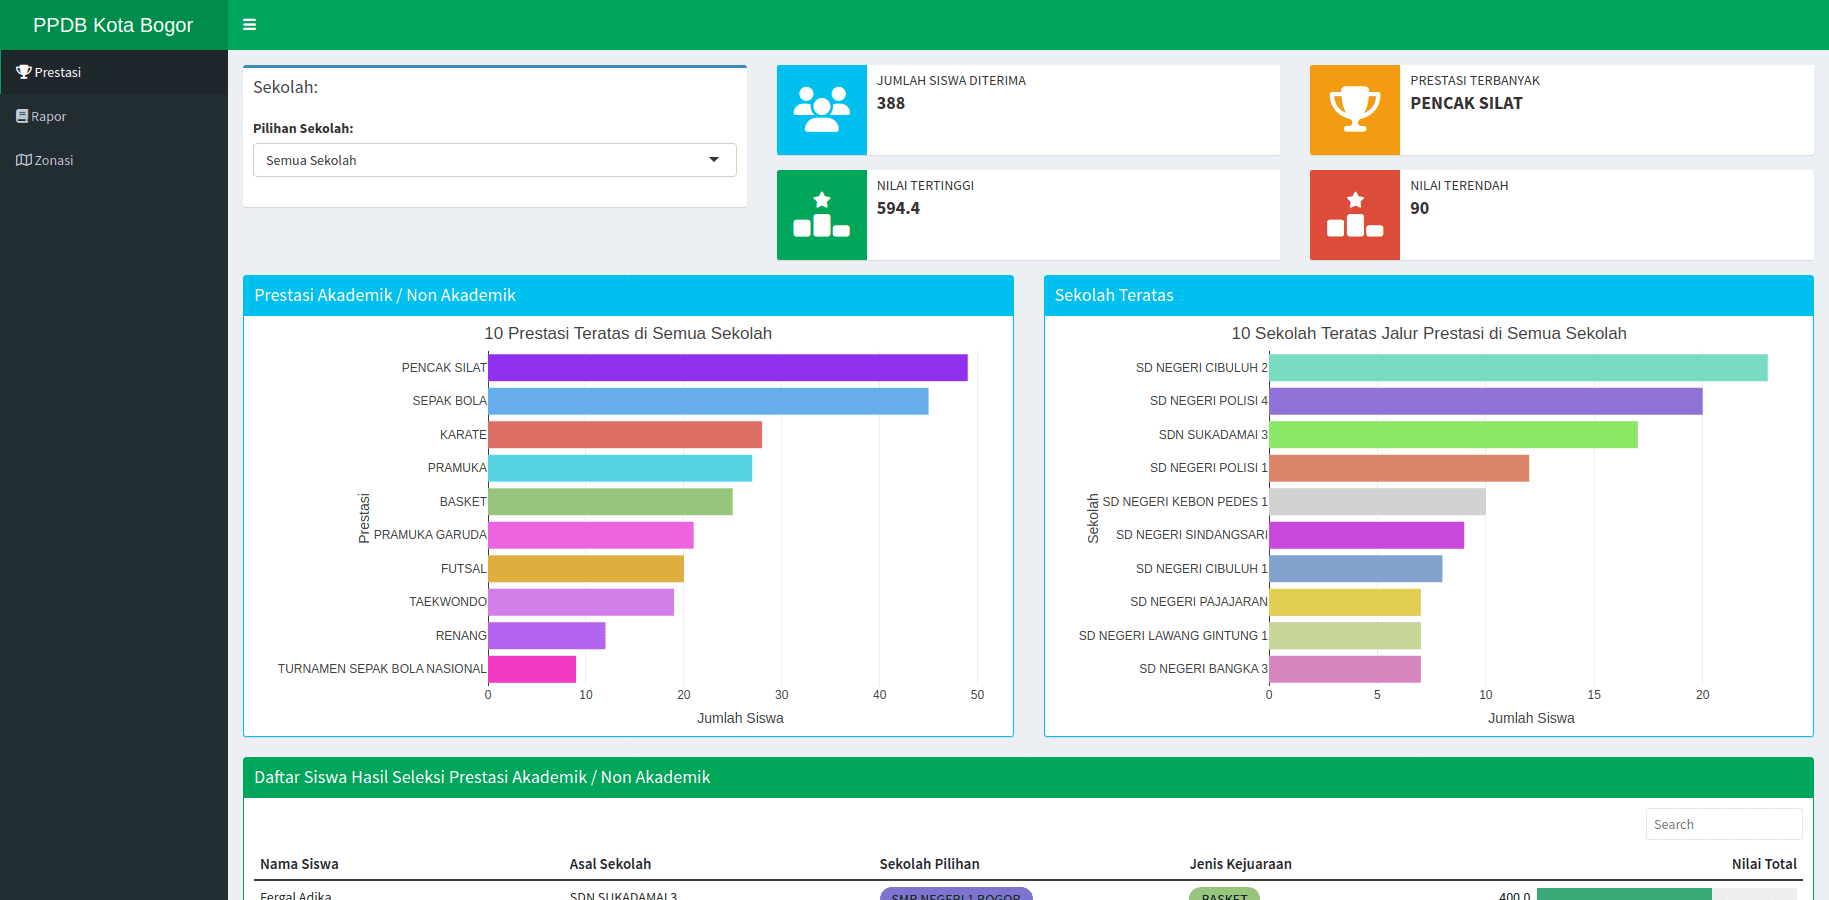Click the book icon beside Rapor
Screen dimensions: 1829x900
point(22,116)
